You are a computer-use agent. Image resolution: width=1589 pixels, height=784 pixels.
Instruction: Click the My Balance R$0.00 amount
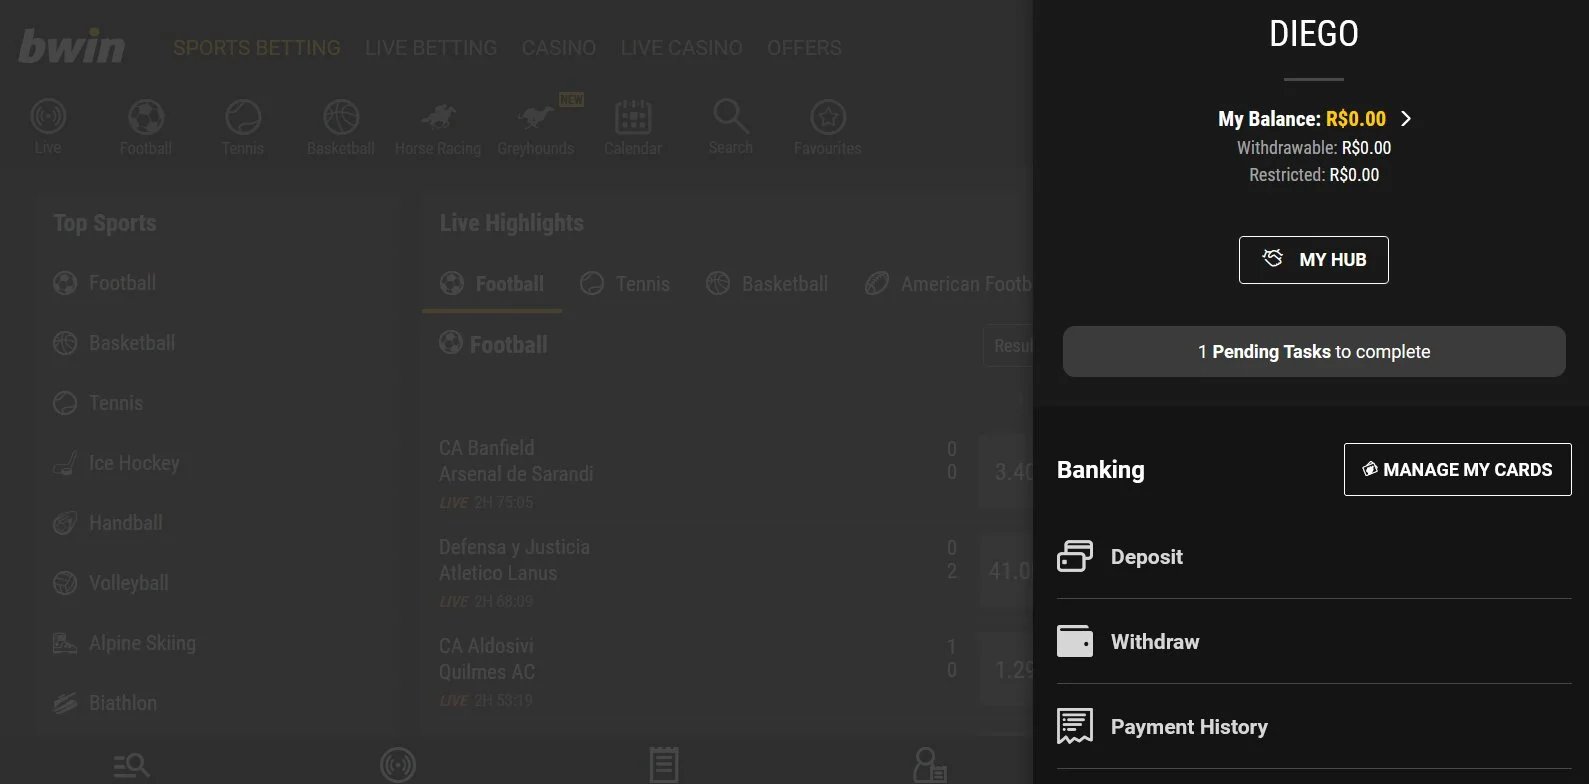click(x=1356, y=119)
